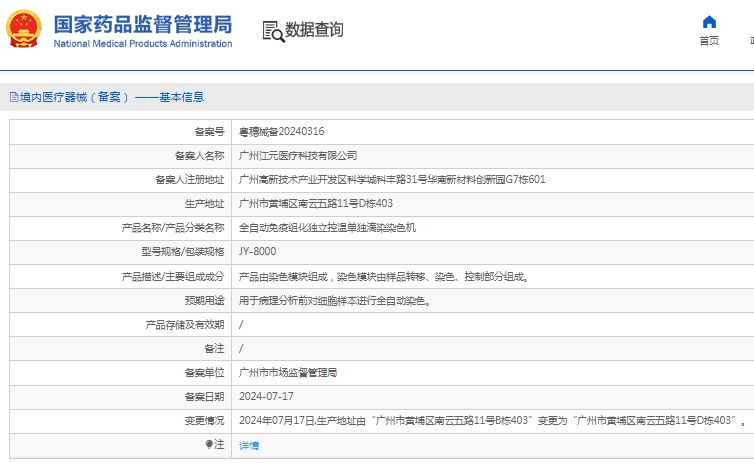Click National Medical Products Administration English subtitle

[x=143, y=43]
